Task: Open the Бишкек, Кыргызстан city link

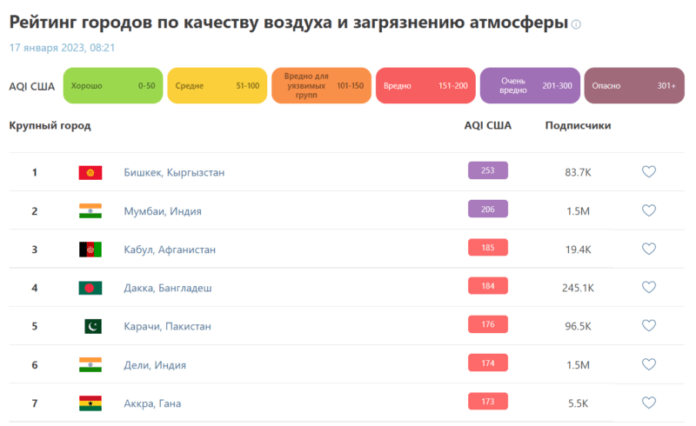Action: 174,173
